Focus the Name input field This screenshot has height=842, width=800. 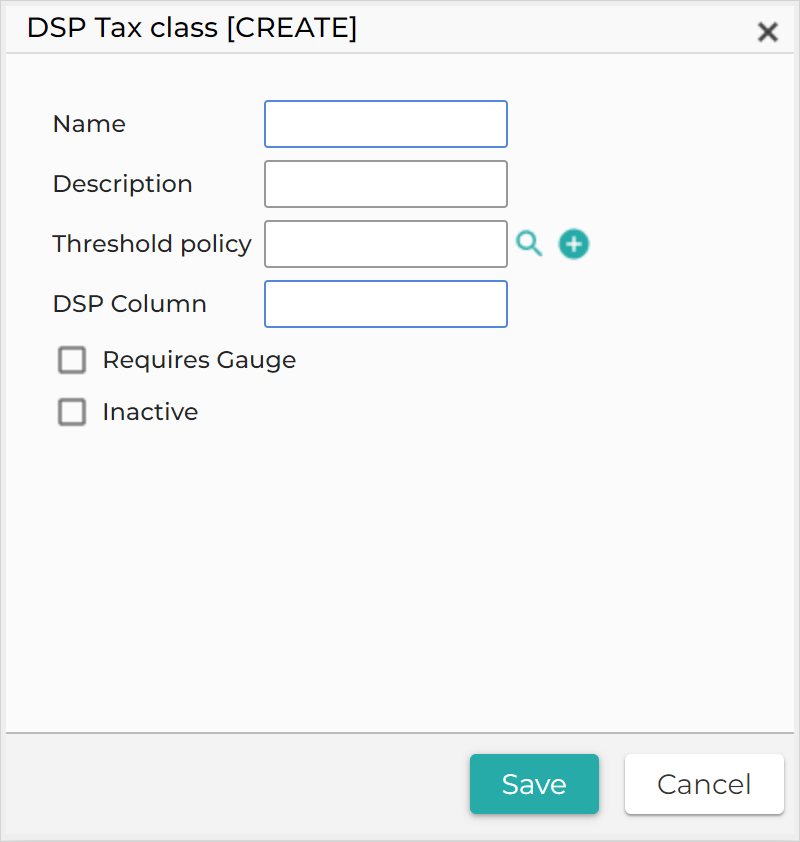(386, 124)
